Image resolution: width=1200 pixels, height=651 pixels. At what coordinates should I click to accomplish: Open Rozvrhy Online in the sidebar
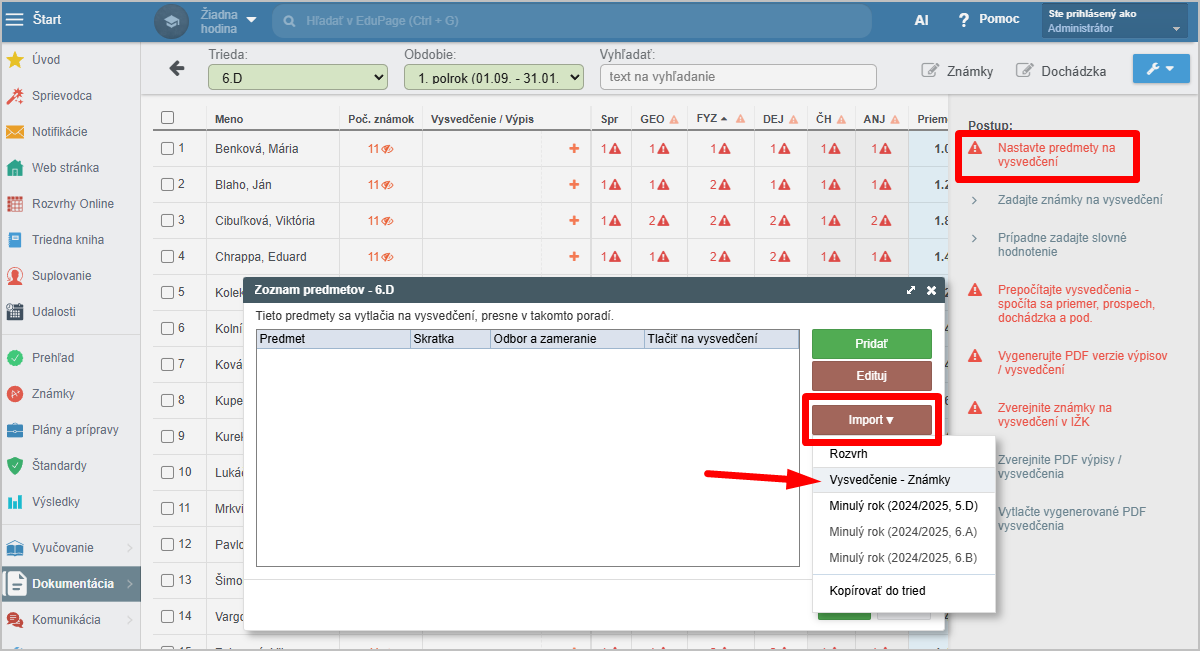[72, 204]
